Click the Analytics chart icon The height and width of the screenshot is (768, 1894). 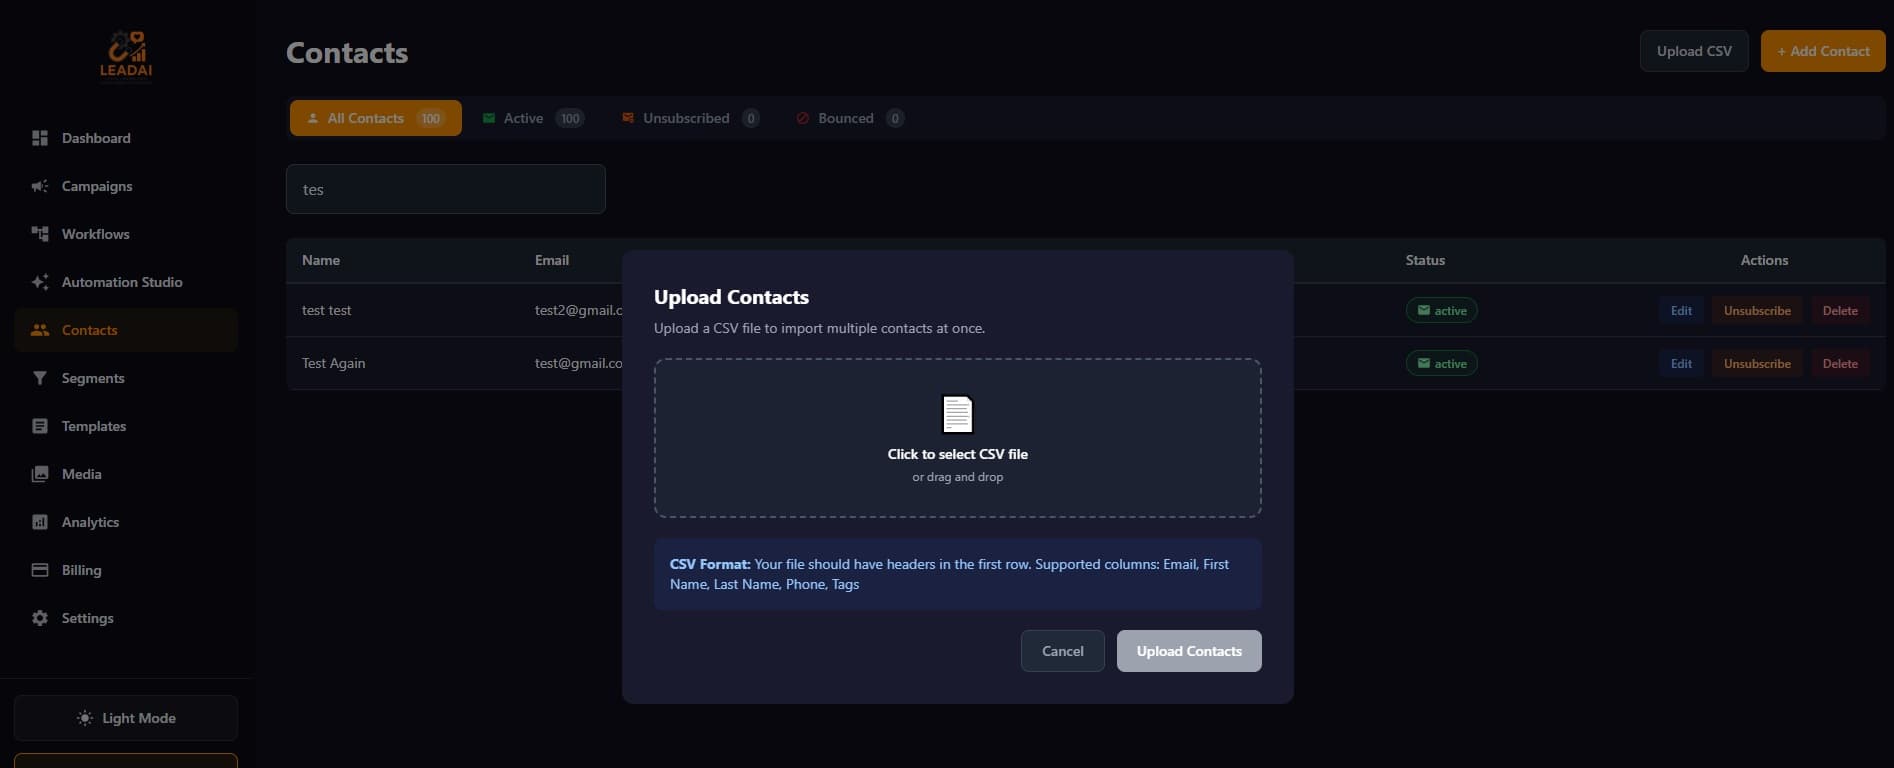point(40,522)
